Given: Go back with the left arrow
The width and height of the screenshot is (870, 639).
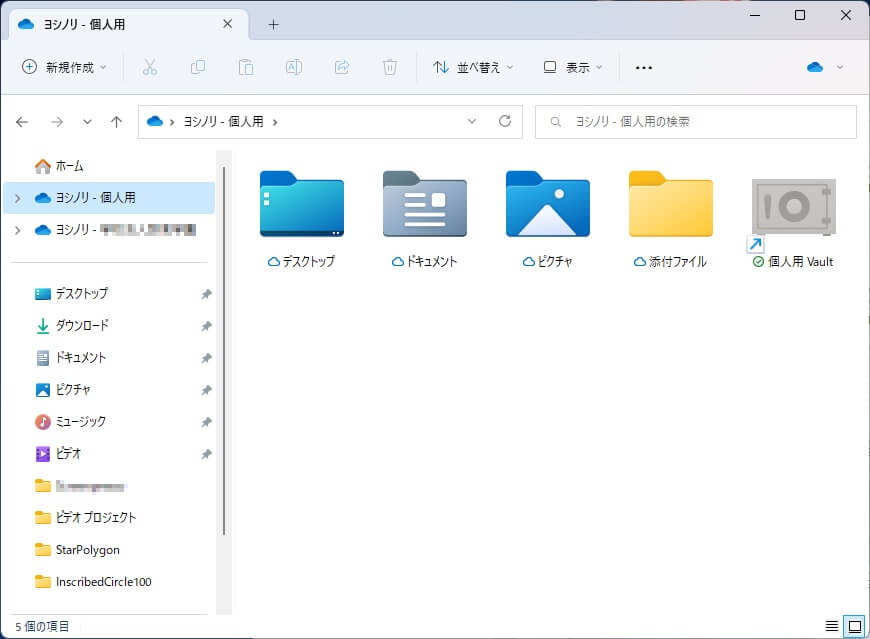Looking at the screenshot, I should point(22,121).
